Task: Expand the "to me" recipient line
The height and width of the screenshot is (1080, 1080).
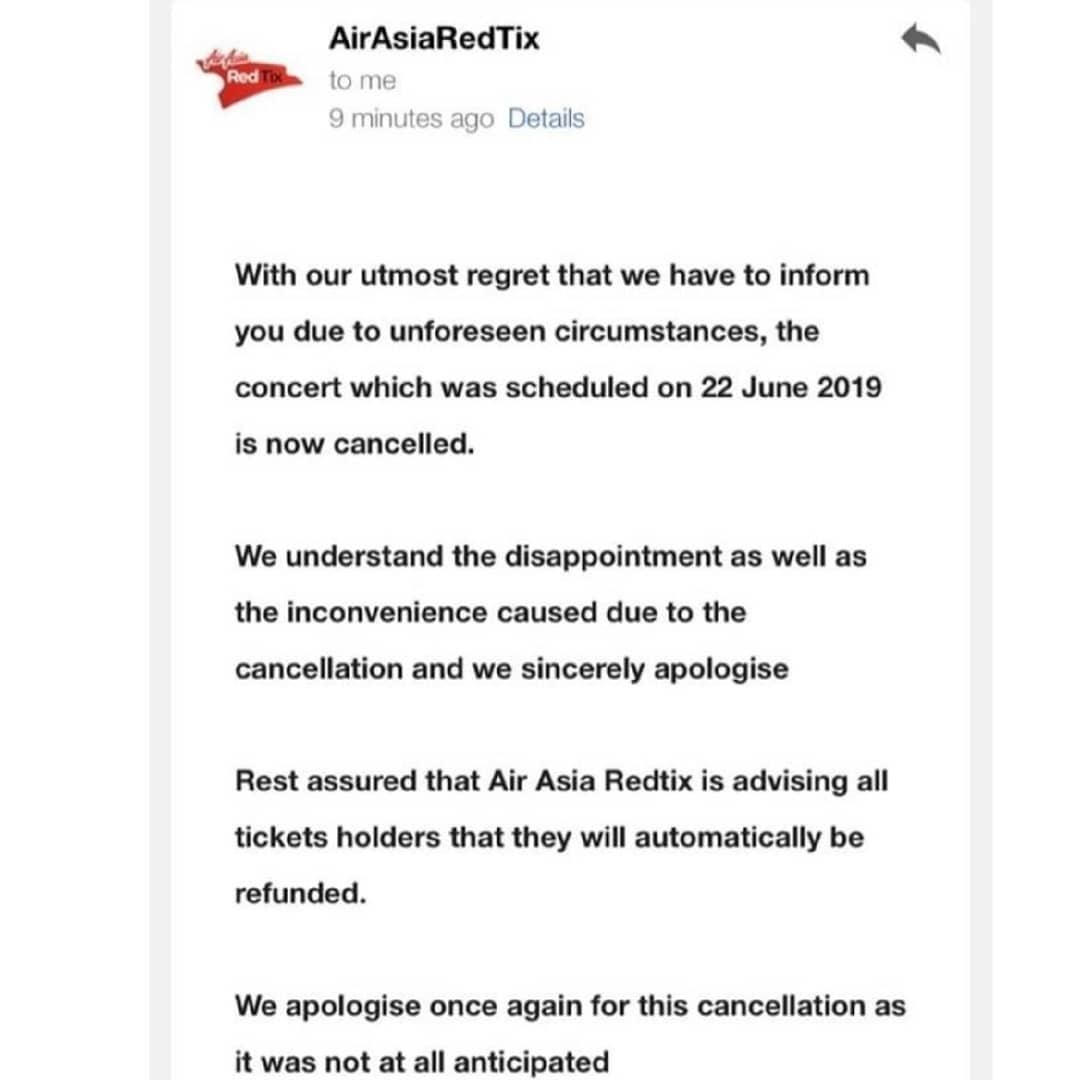Action: tap(362, 81)
